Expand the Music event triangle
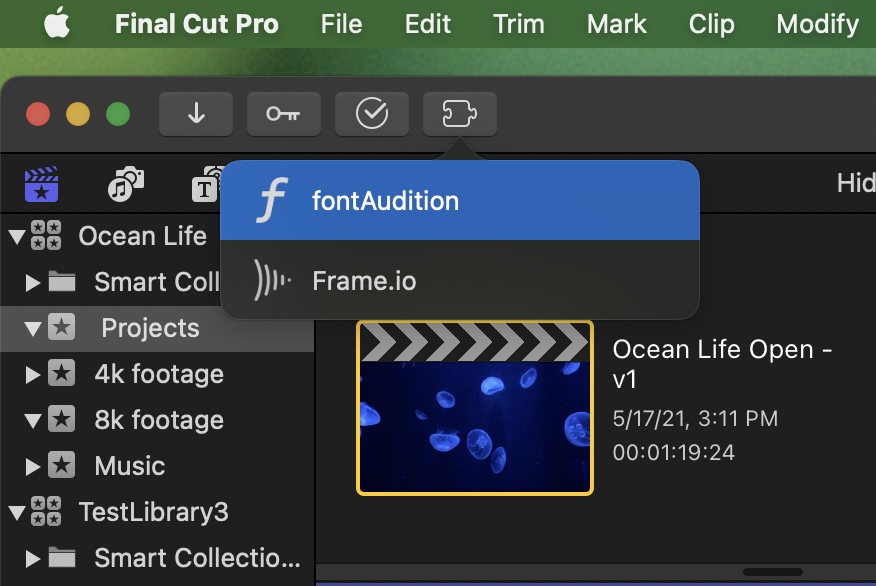The image size is (876, 586). coord(33,467)
